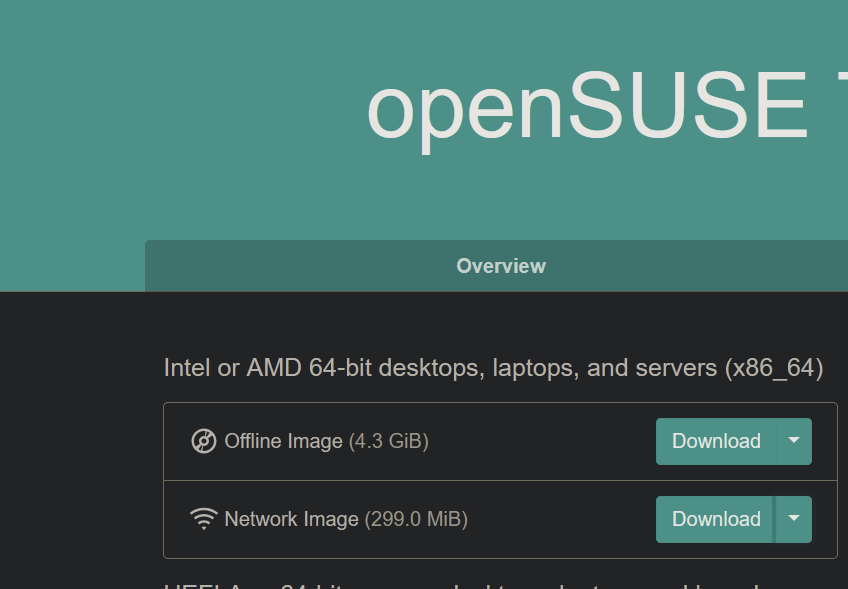Select the x86_64 desktops and servers heading
The image size is (848, 589).
coord(493,368)
